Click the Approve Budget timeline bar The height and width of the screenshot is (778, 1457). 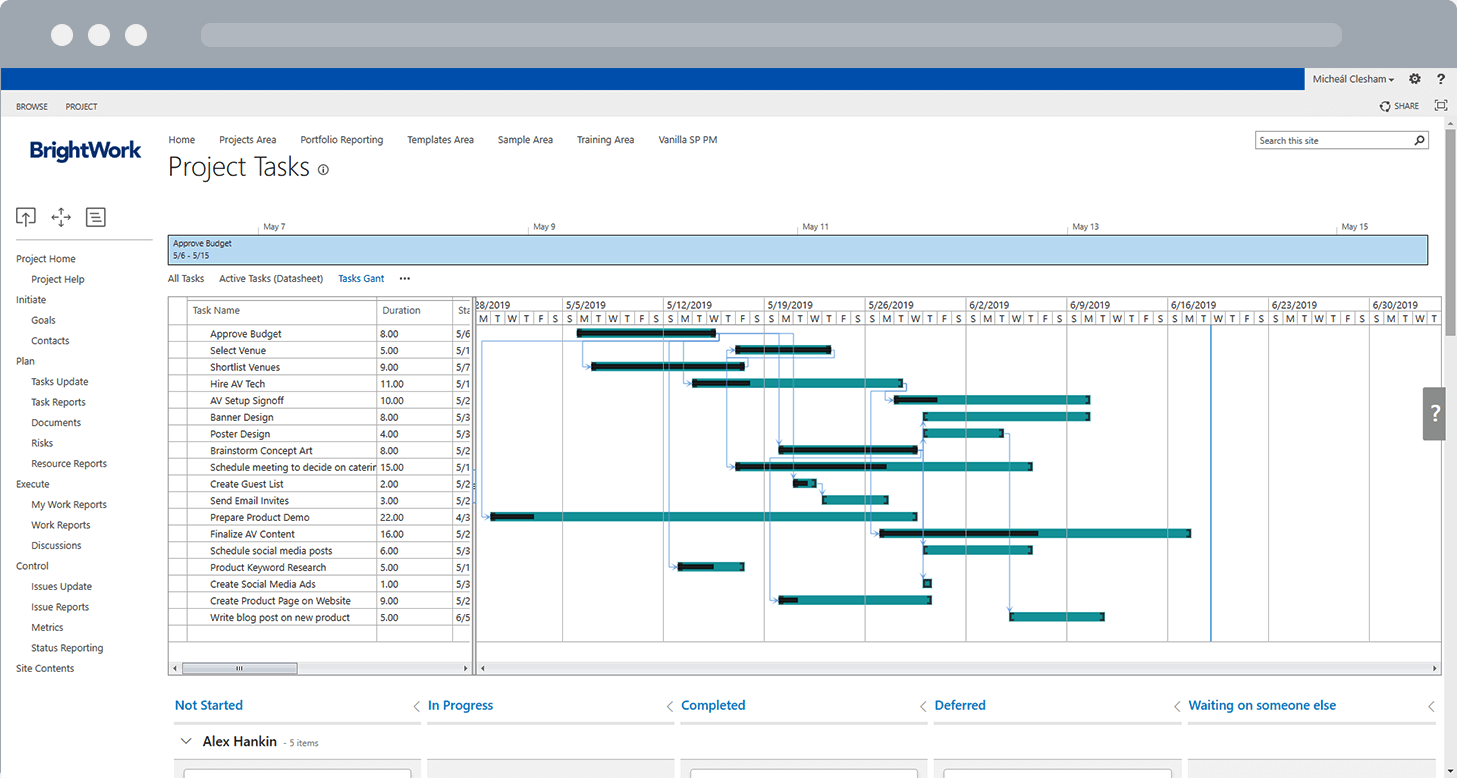point(797,249)
